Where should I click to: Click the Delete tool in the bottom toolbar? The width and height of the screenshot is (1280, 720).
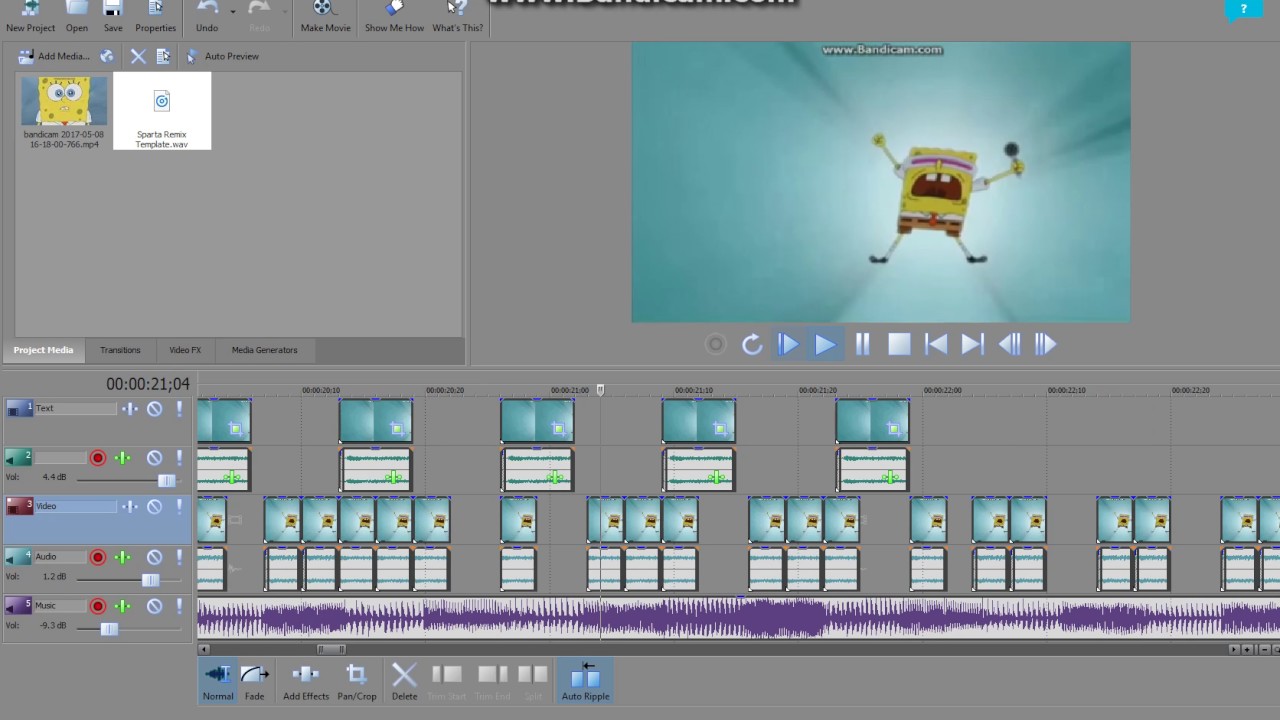tap(404, 681)
